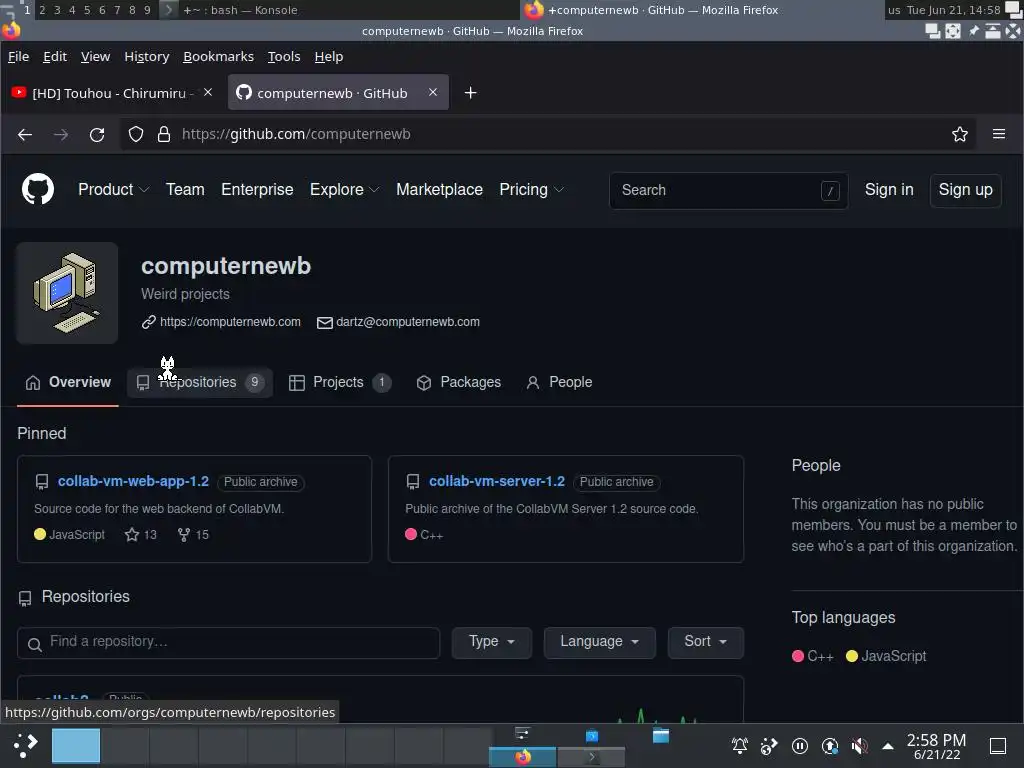Open the collab-vm-server-1.2 repository
Image resolution: width=1024 pixels, height=768 pixels.
click(497, 481)
